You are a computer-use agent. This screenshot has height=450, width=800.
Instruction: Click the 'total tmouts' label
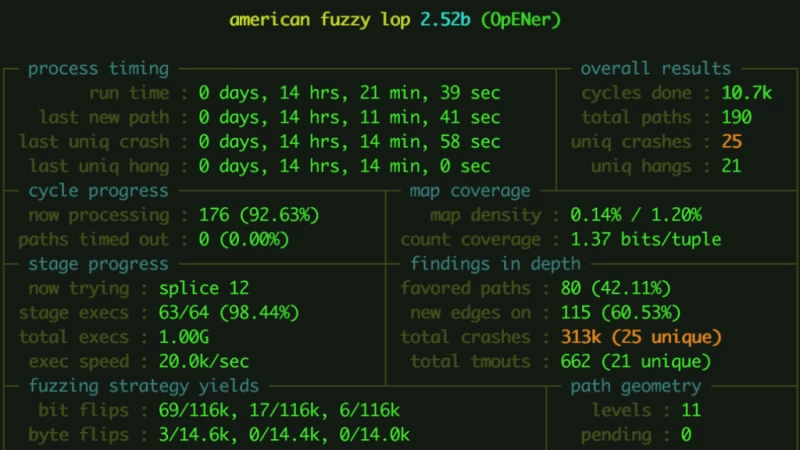(x=470, y=362)
